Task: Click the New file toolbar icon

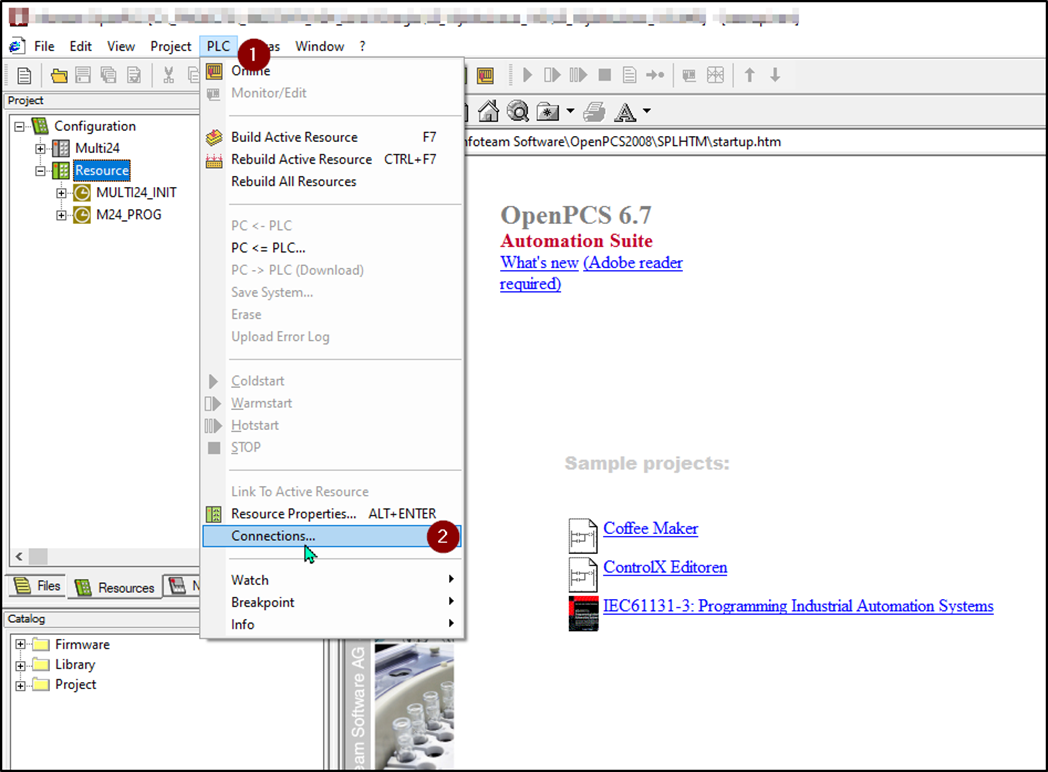Action: 24,76
